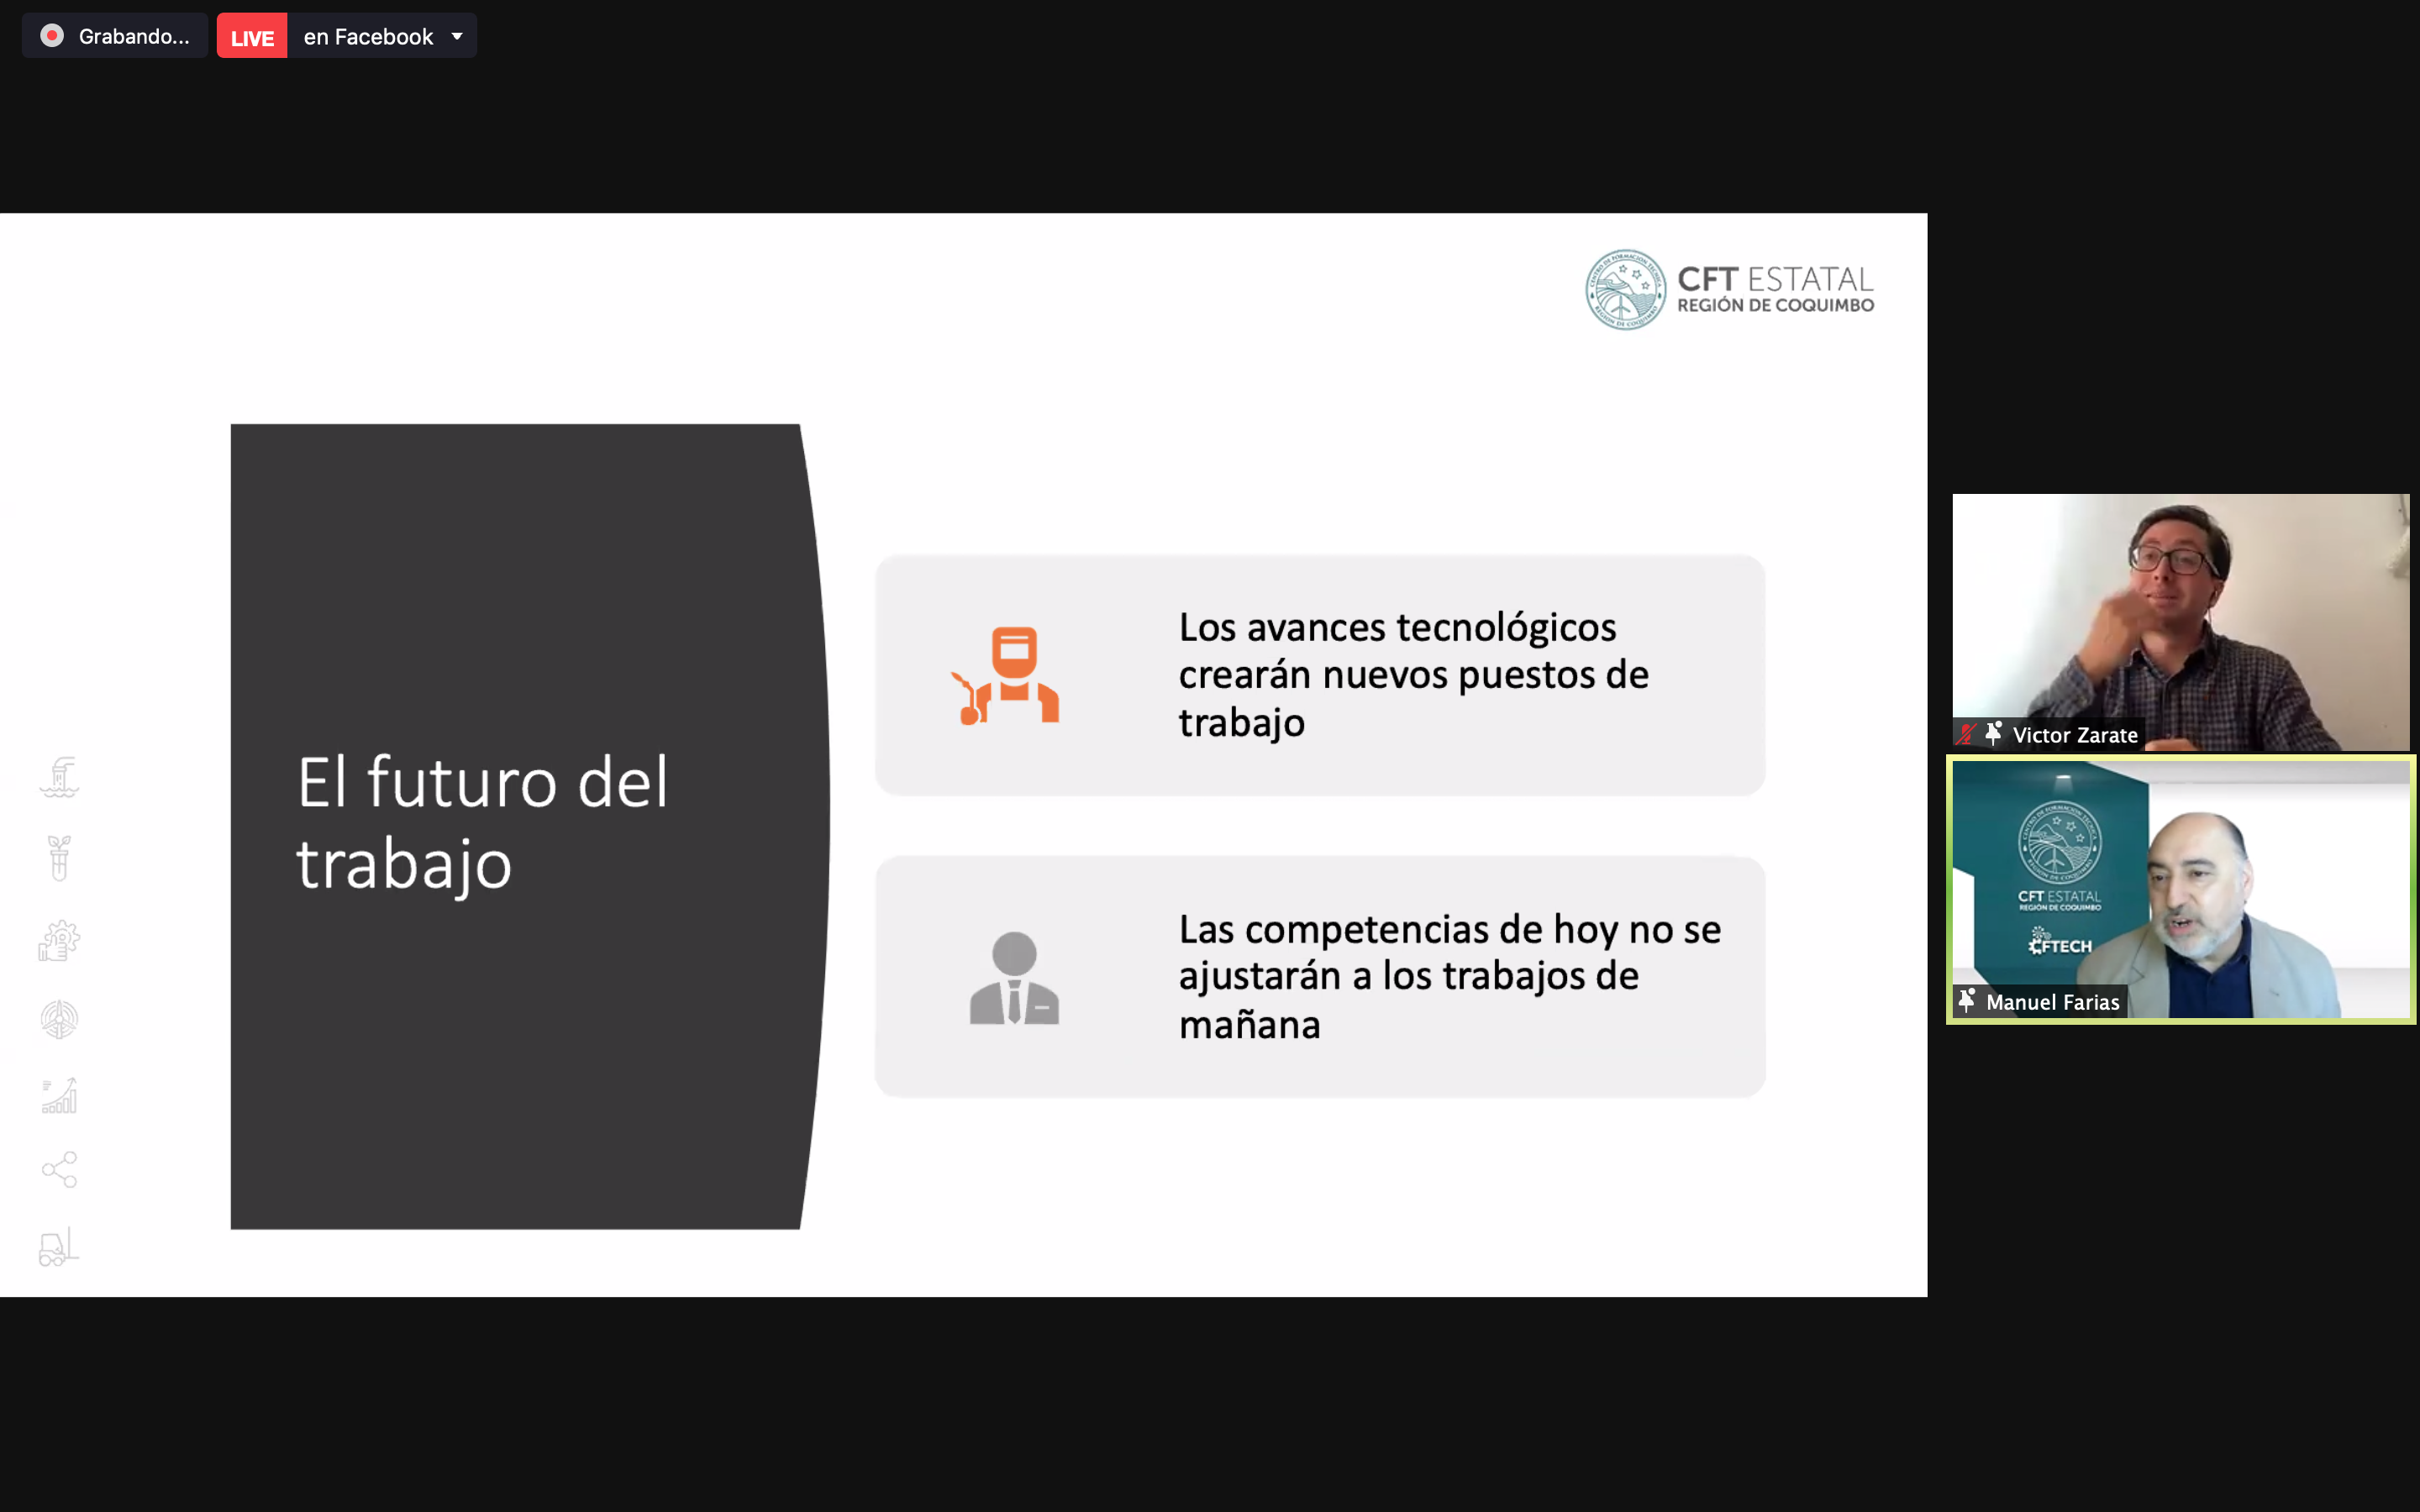This screenshot has height=1512, width=2420.
Task: Click the orange welder worker icon
Action: [x=1010, y=676]
